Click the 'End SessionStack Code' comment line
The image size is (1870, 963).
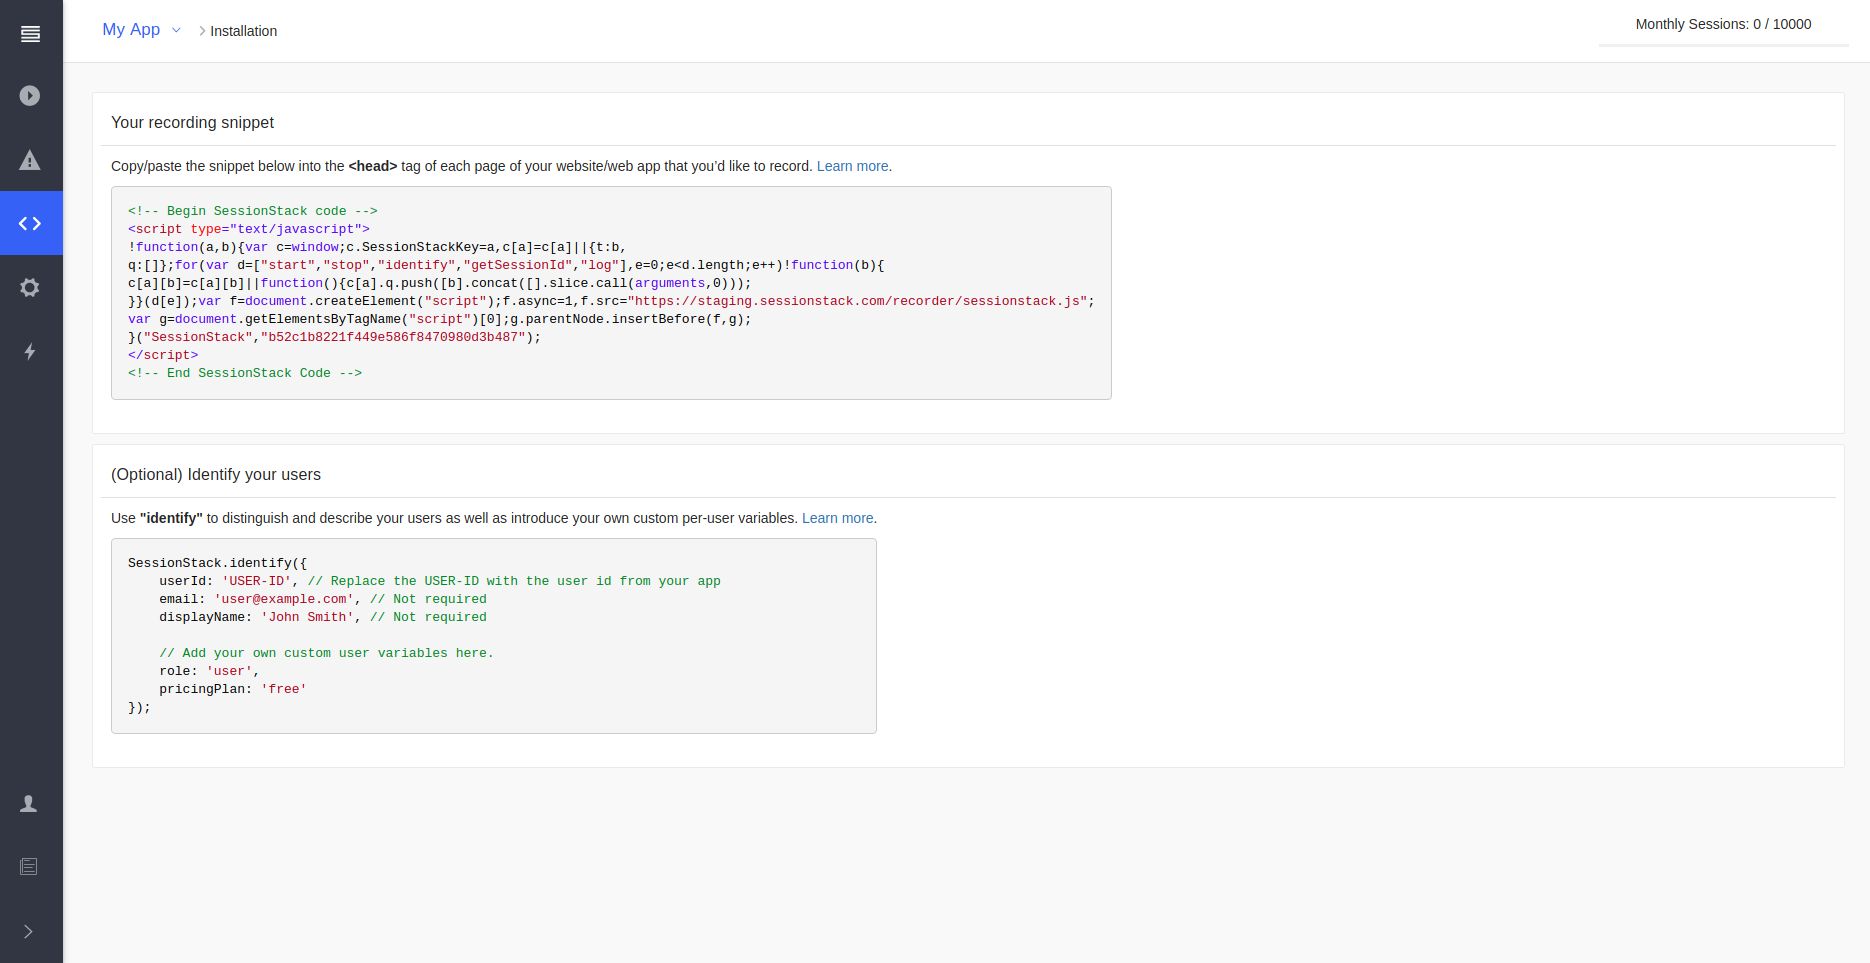pos(245,373)
